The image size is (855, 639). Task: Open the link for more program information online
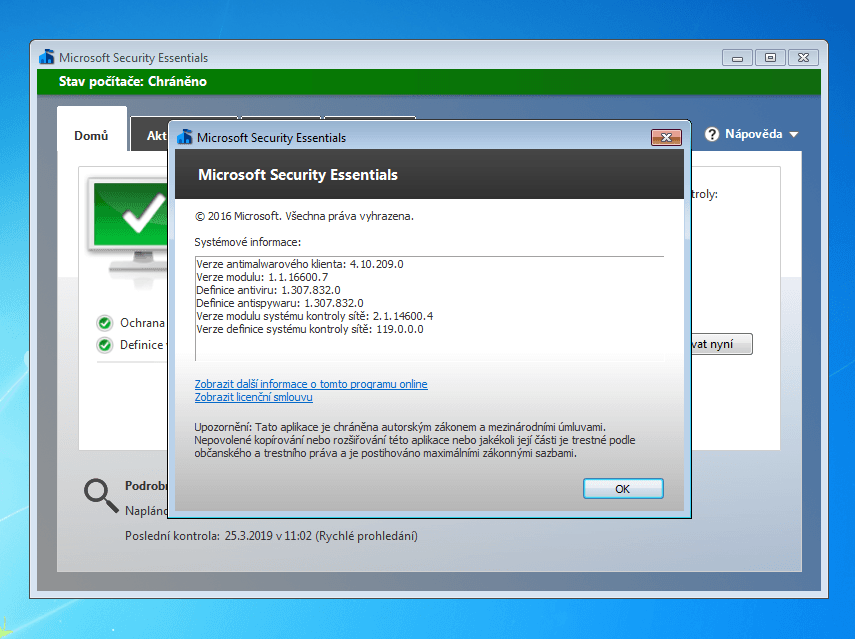[311, 384]
